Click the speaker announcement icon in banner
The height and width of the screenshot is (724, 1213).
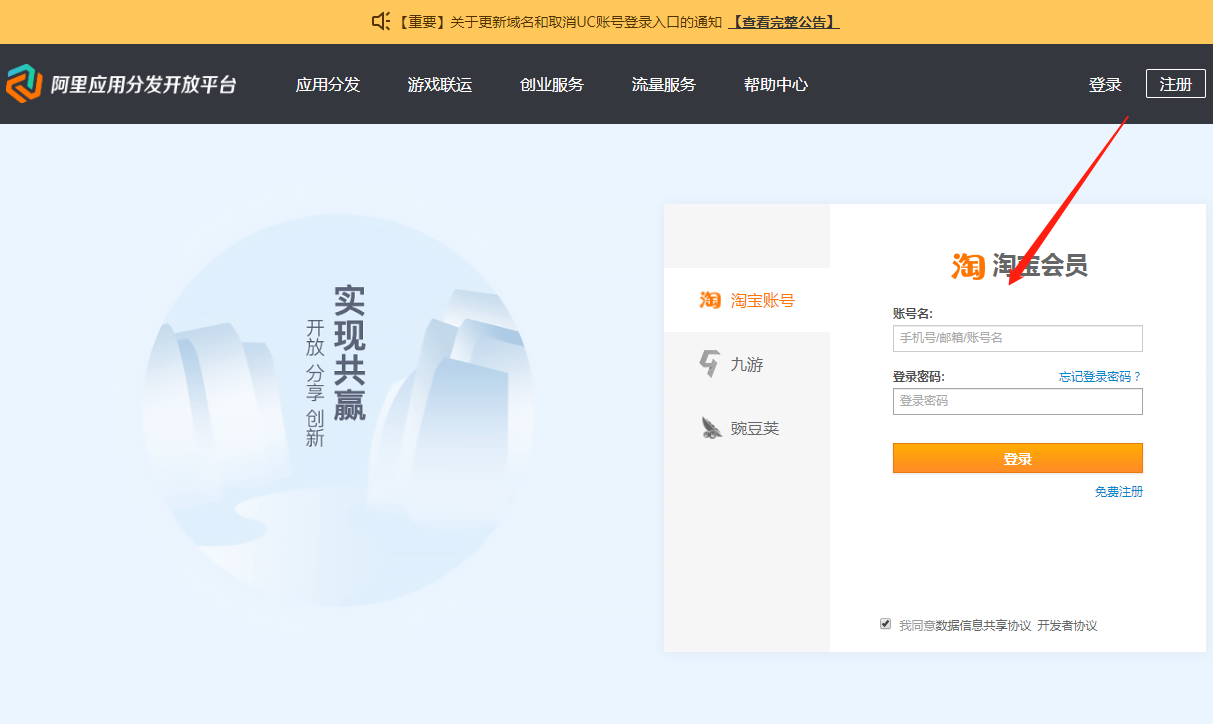(381, 21)
